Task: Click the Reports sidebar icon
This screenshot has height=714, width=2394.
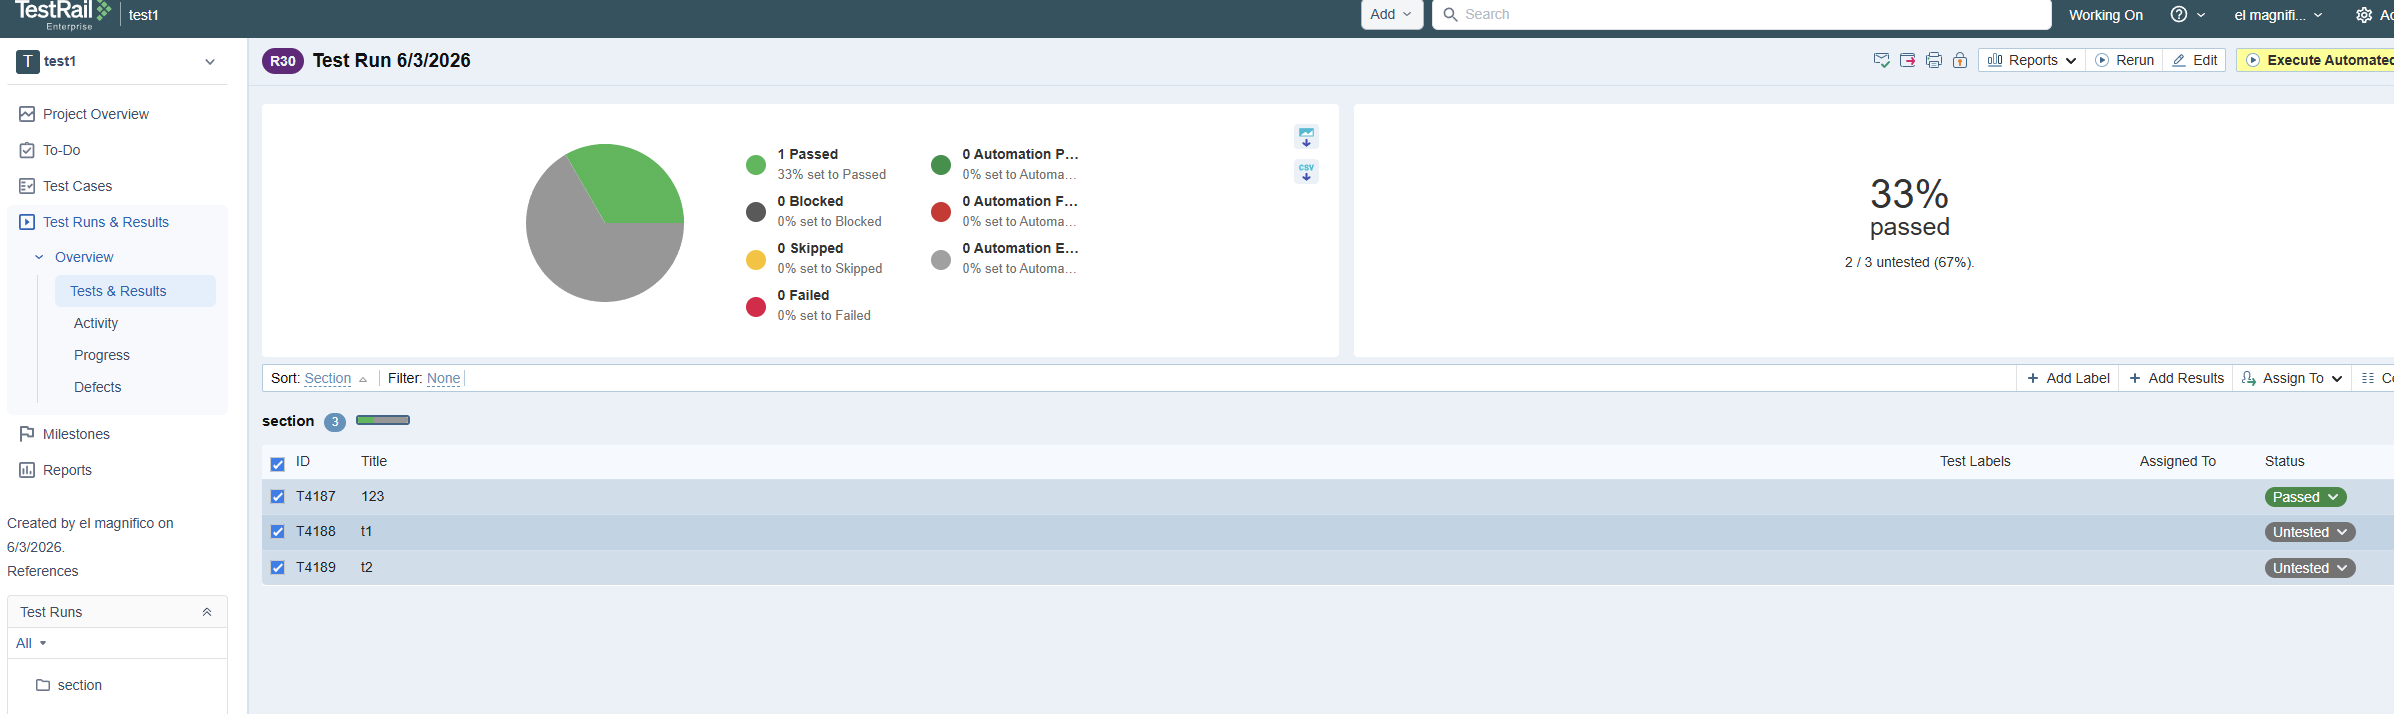Action: [27, 470]
